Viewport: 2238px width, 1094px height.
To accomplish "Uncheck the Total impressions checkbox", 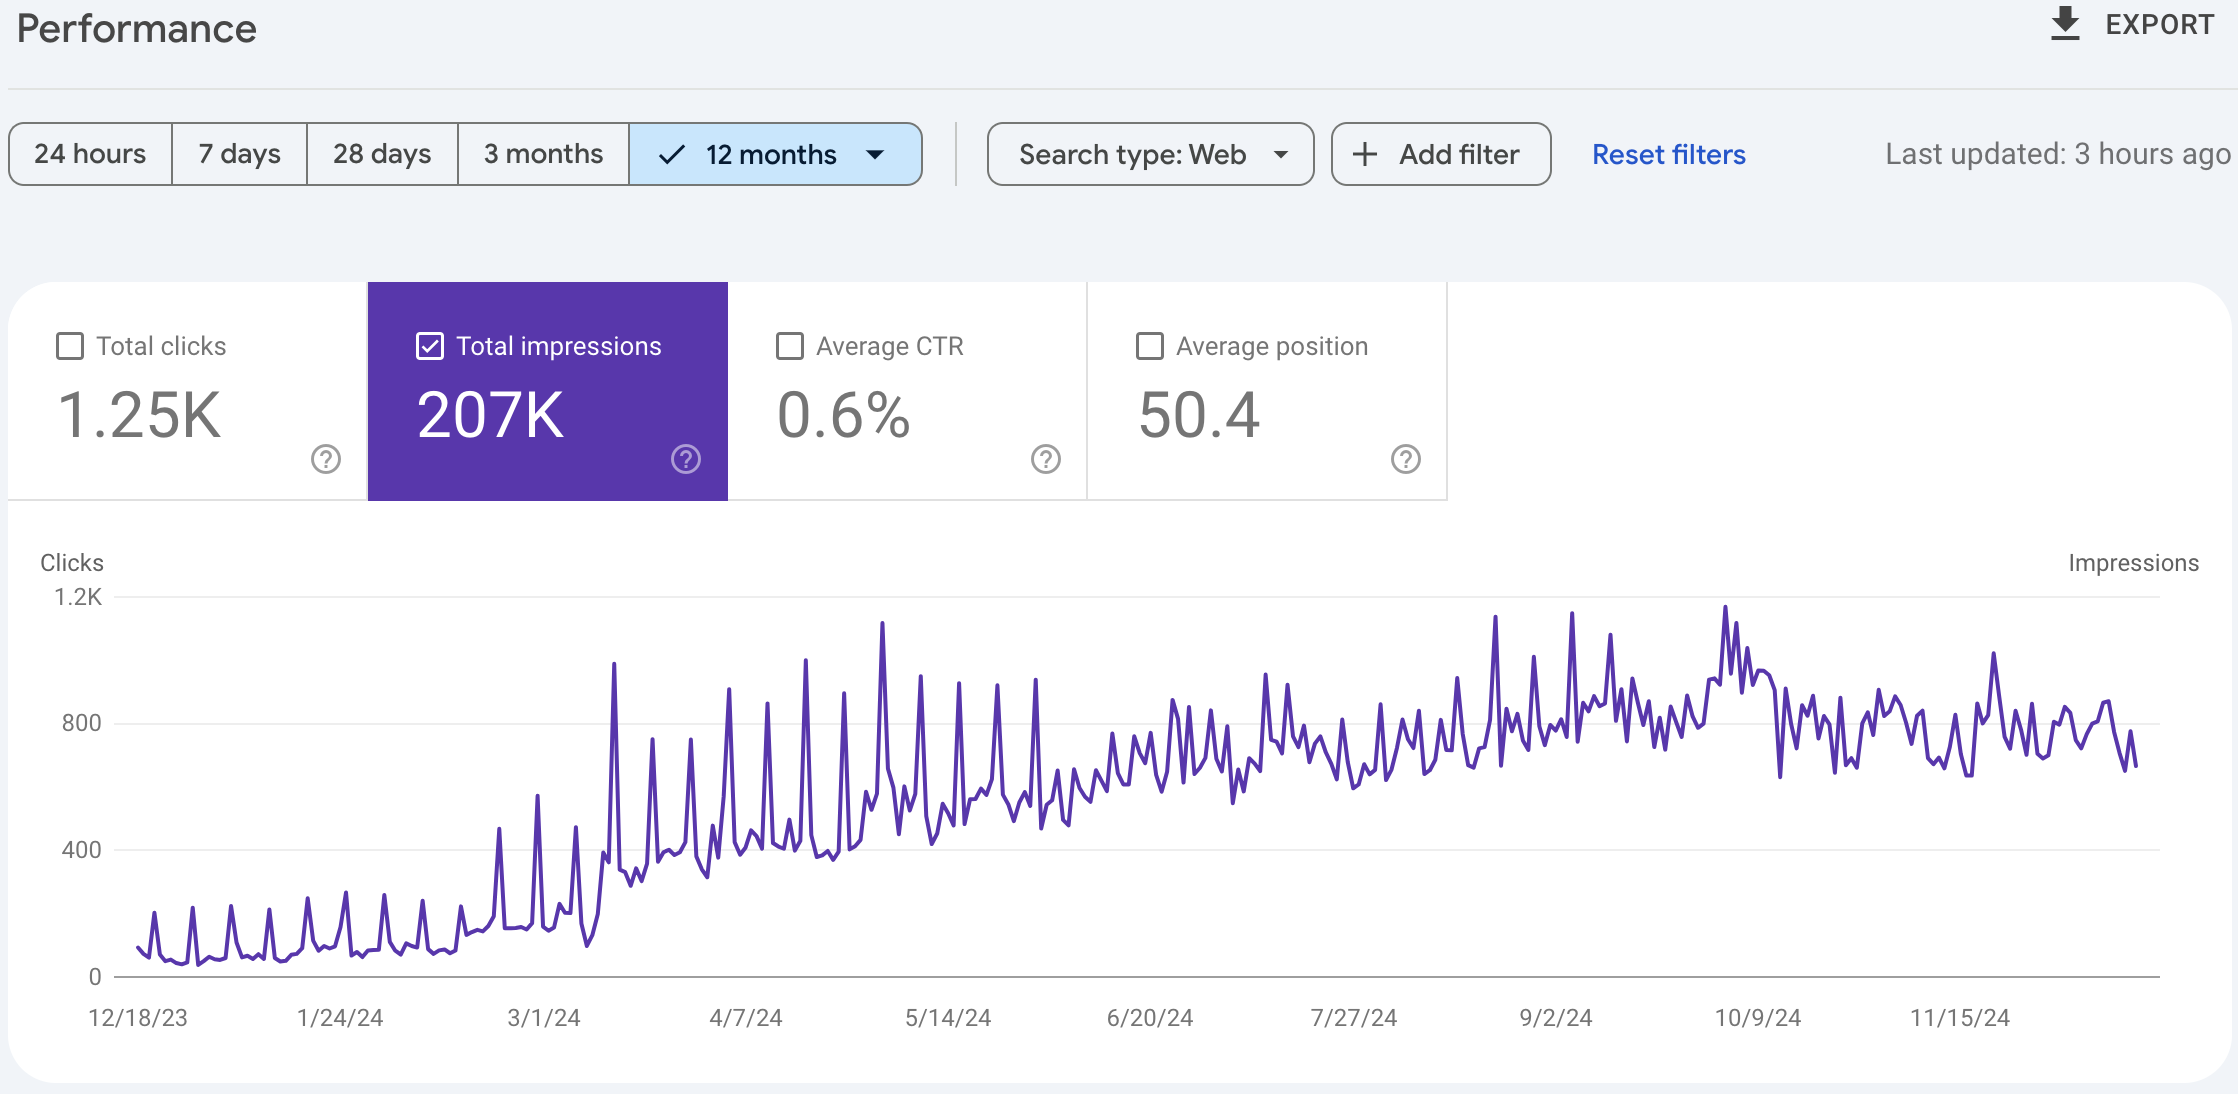I will 430,346.
